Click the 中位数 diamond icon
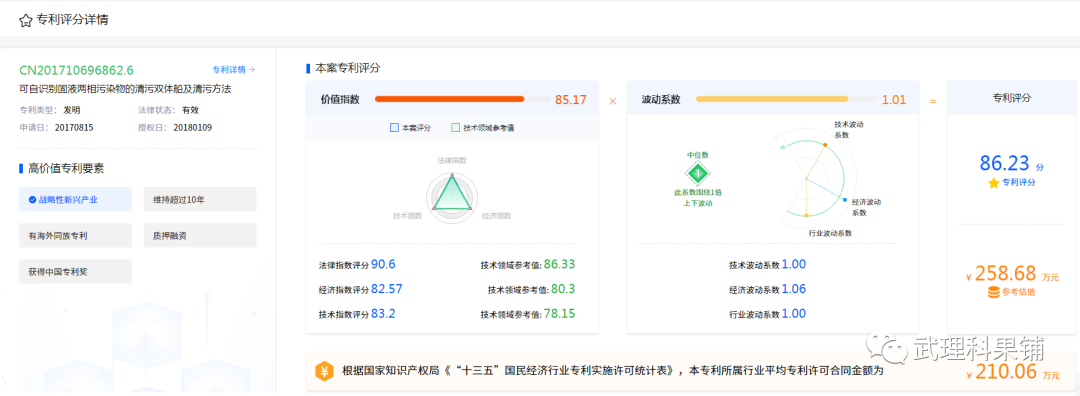 click(698, 174)
